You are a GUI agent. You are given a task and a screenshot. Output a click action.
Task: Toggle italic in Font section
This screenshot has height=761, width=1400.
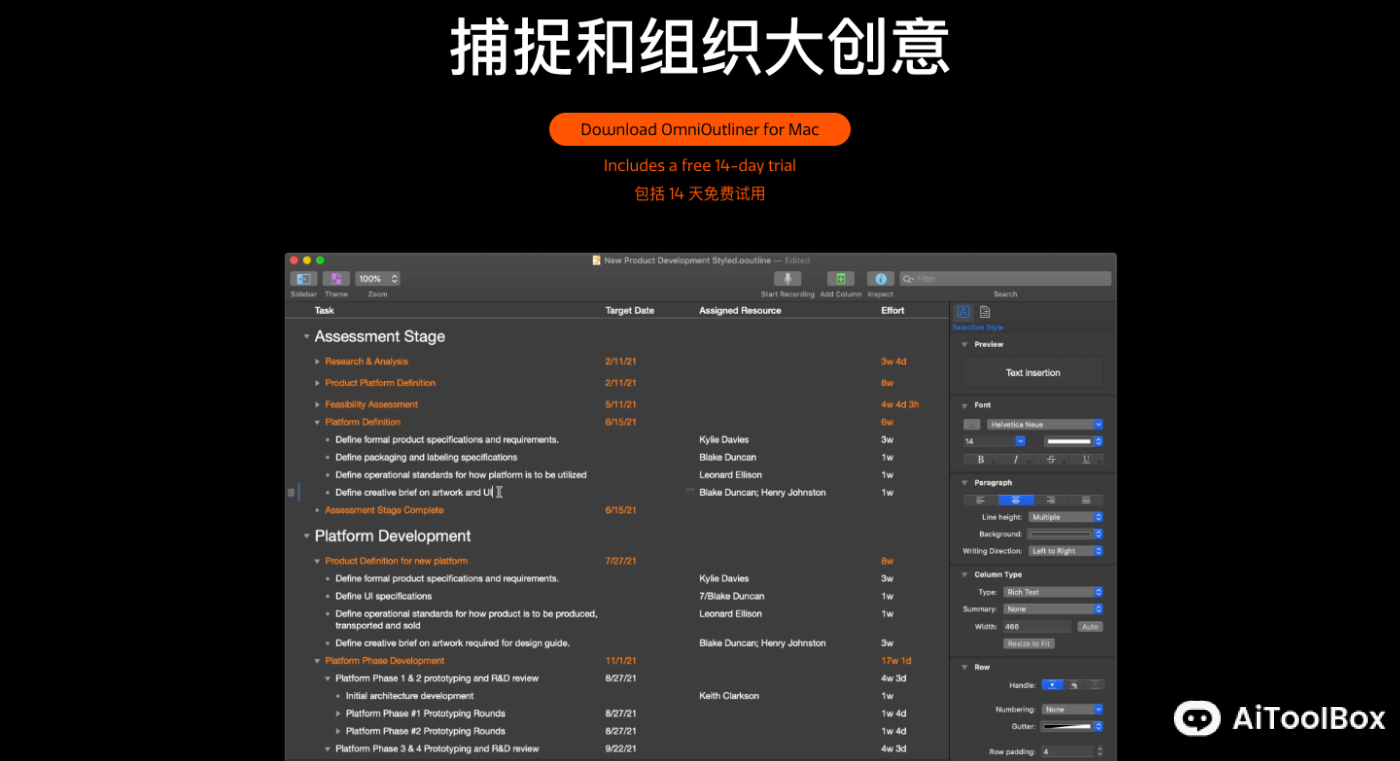click(x=1015, y=460)
